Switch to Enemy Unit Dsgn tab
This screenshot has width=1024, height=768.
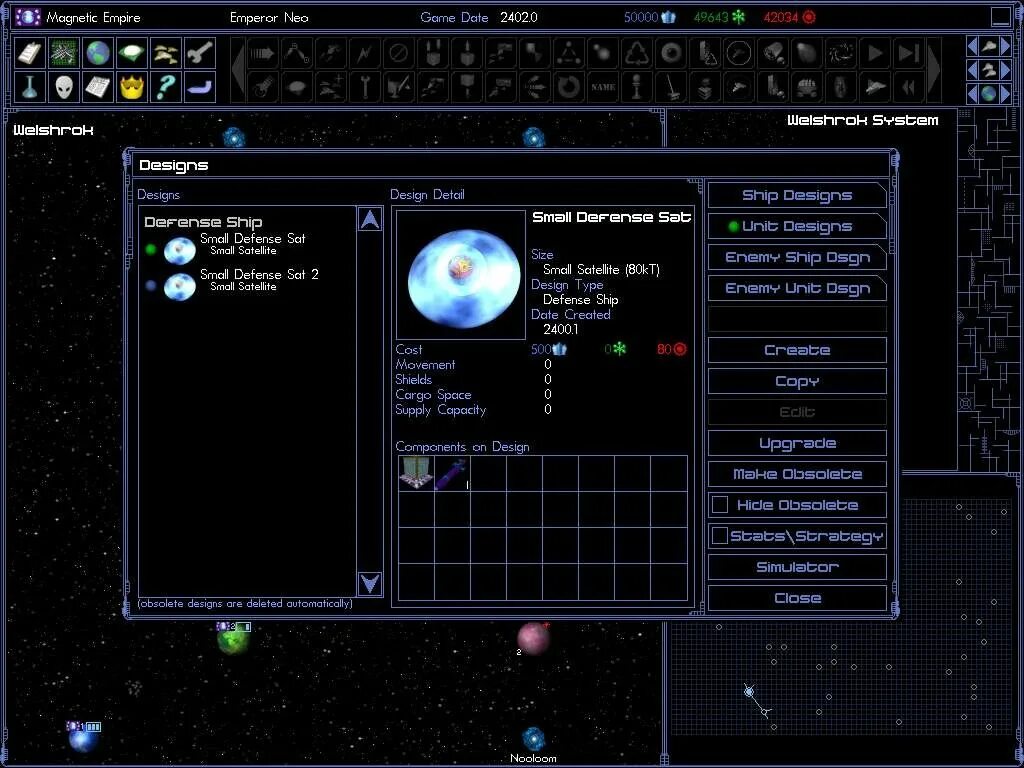coord(797,288)
